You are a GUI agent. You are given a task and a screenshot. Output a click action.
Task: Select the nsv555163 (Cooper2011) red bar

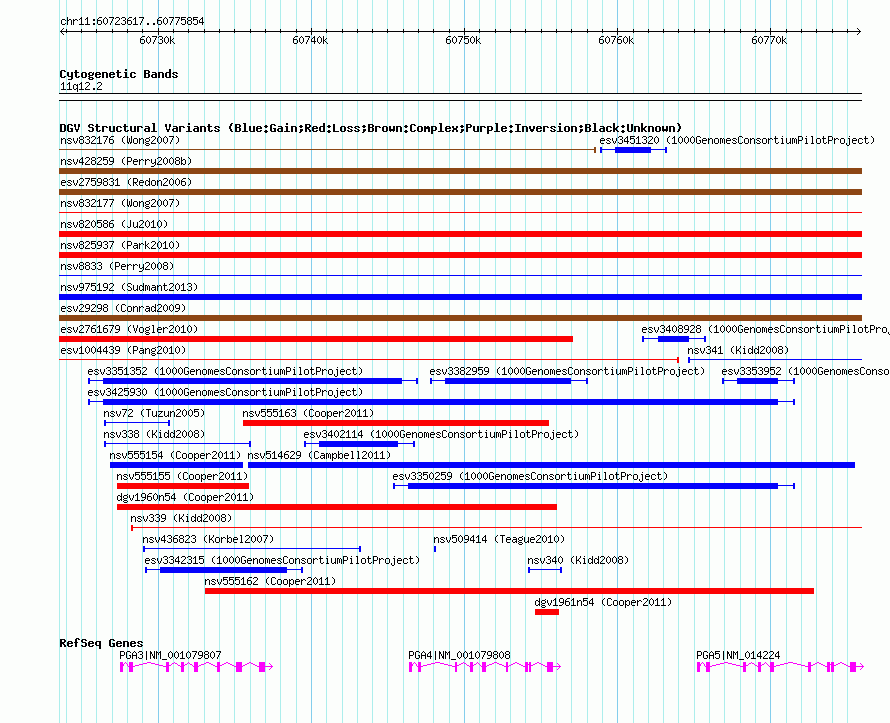point(396,423)
